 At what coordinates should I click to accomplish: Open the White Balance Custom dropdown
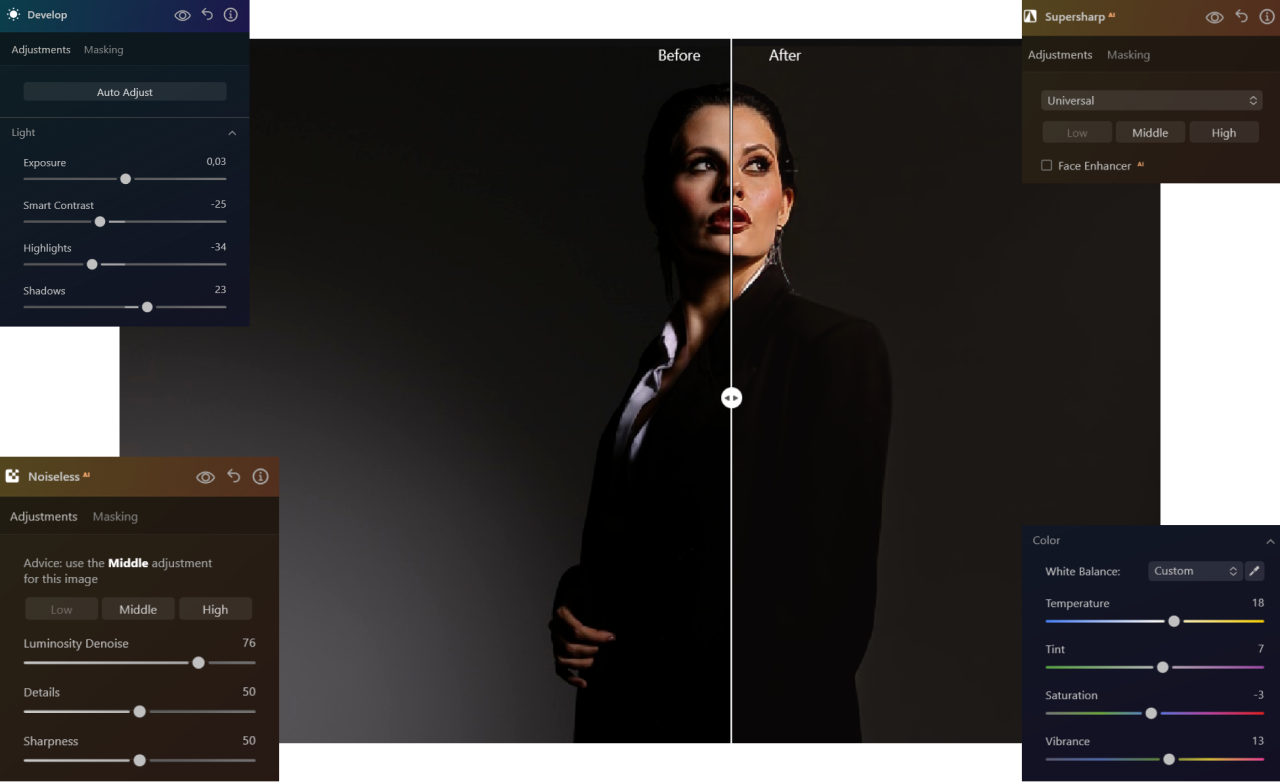[1195, 571]
